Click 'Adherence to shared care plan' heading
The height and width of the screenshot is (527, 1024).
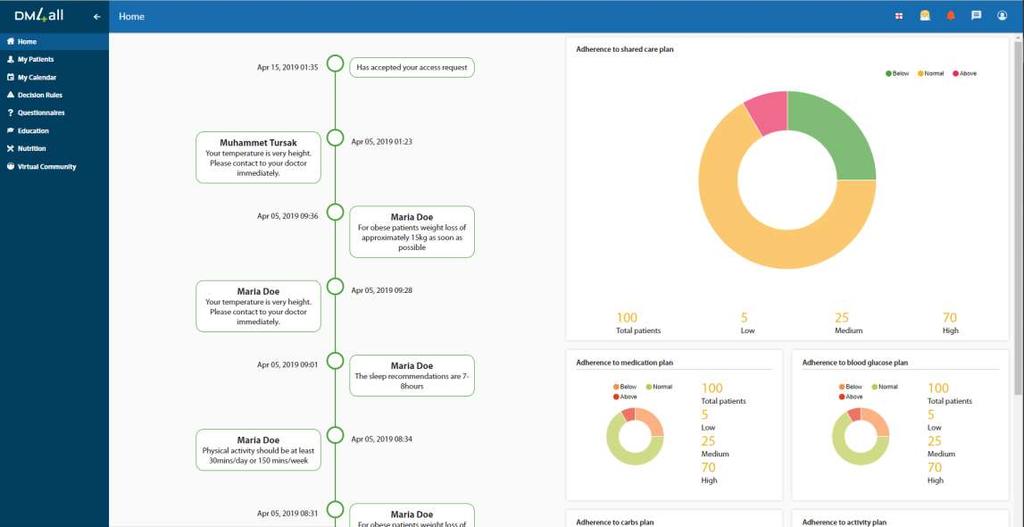625,49
